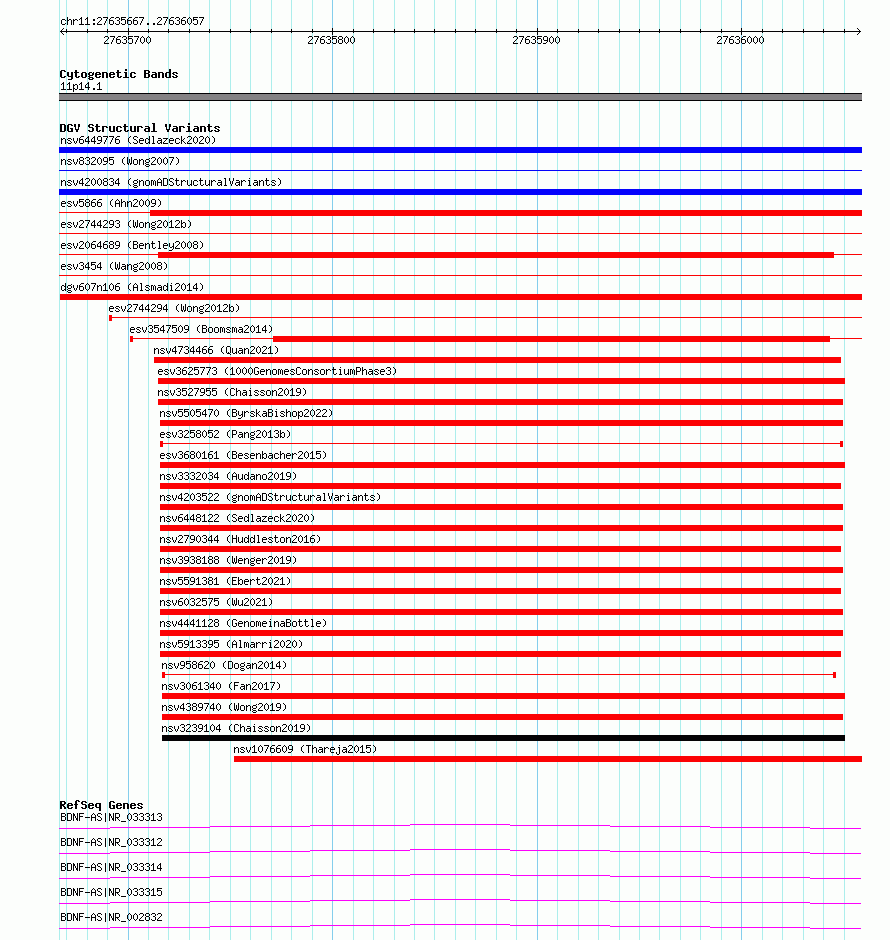Open esv3547509 (Boomsma2014) variant label
The height and width of the screenshot is (940, 890).
[x=201, y=329]
